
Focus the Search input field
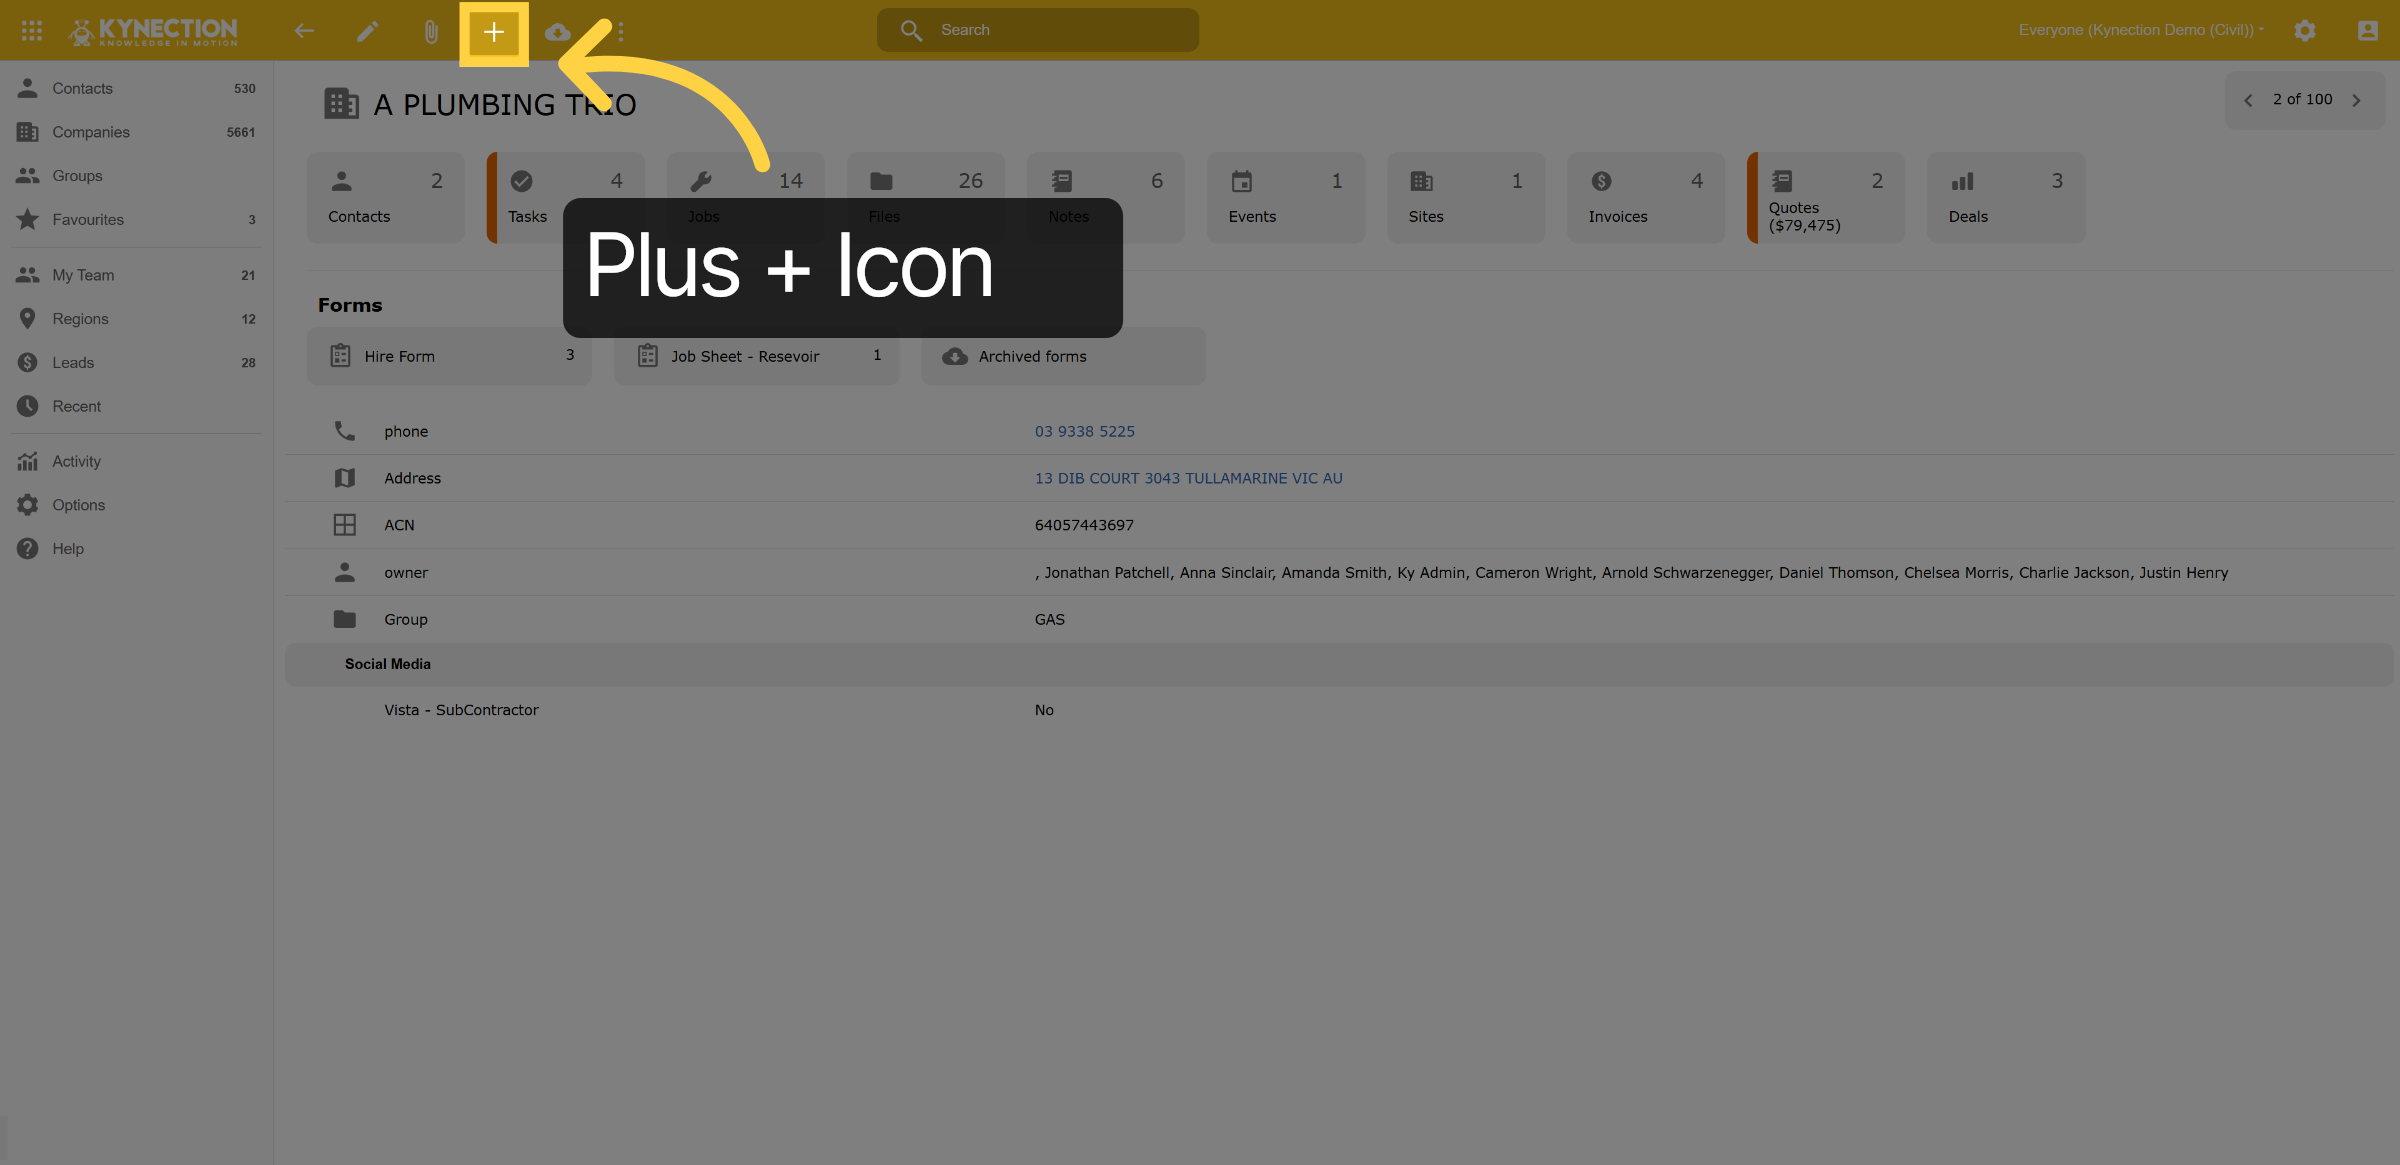1038,30
